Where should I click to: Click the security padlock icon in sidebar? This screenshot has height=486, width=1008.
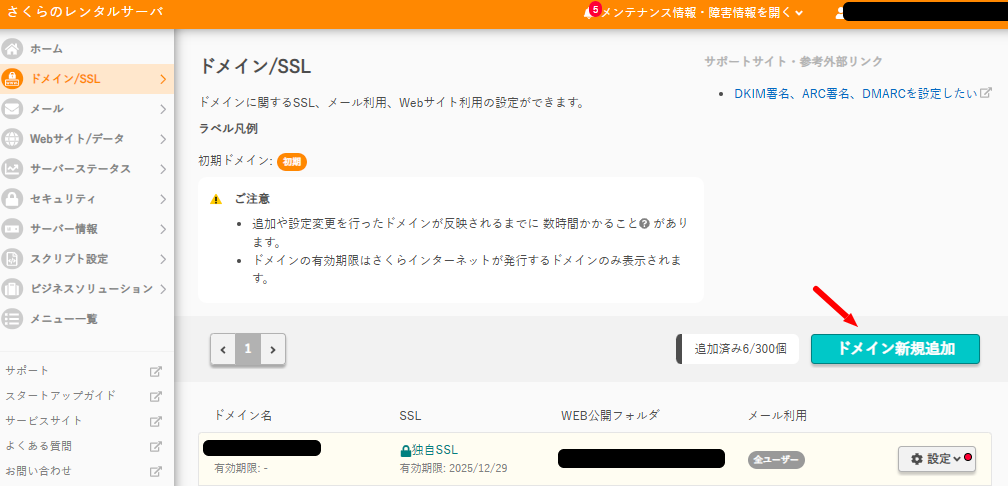click(x=13, y=198)
